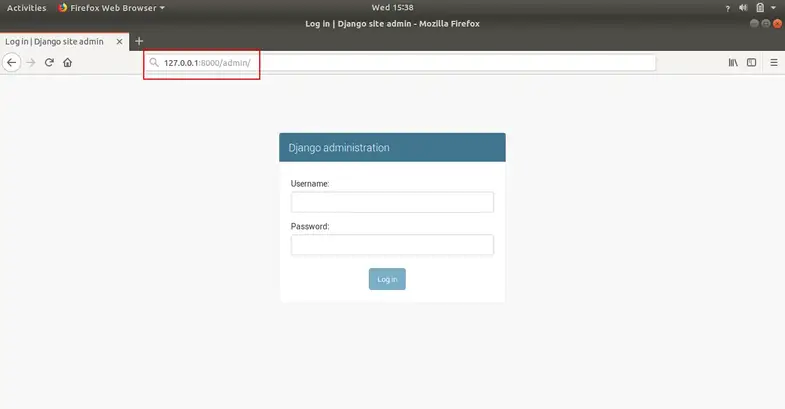This screenshot has width=785, height=409.
Task: Maximize the Firefox window
Action: click(x=765, y=24)
